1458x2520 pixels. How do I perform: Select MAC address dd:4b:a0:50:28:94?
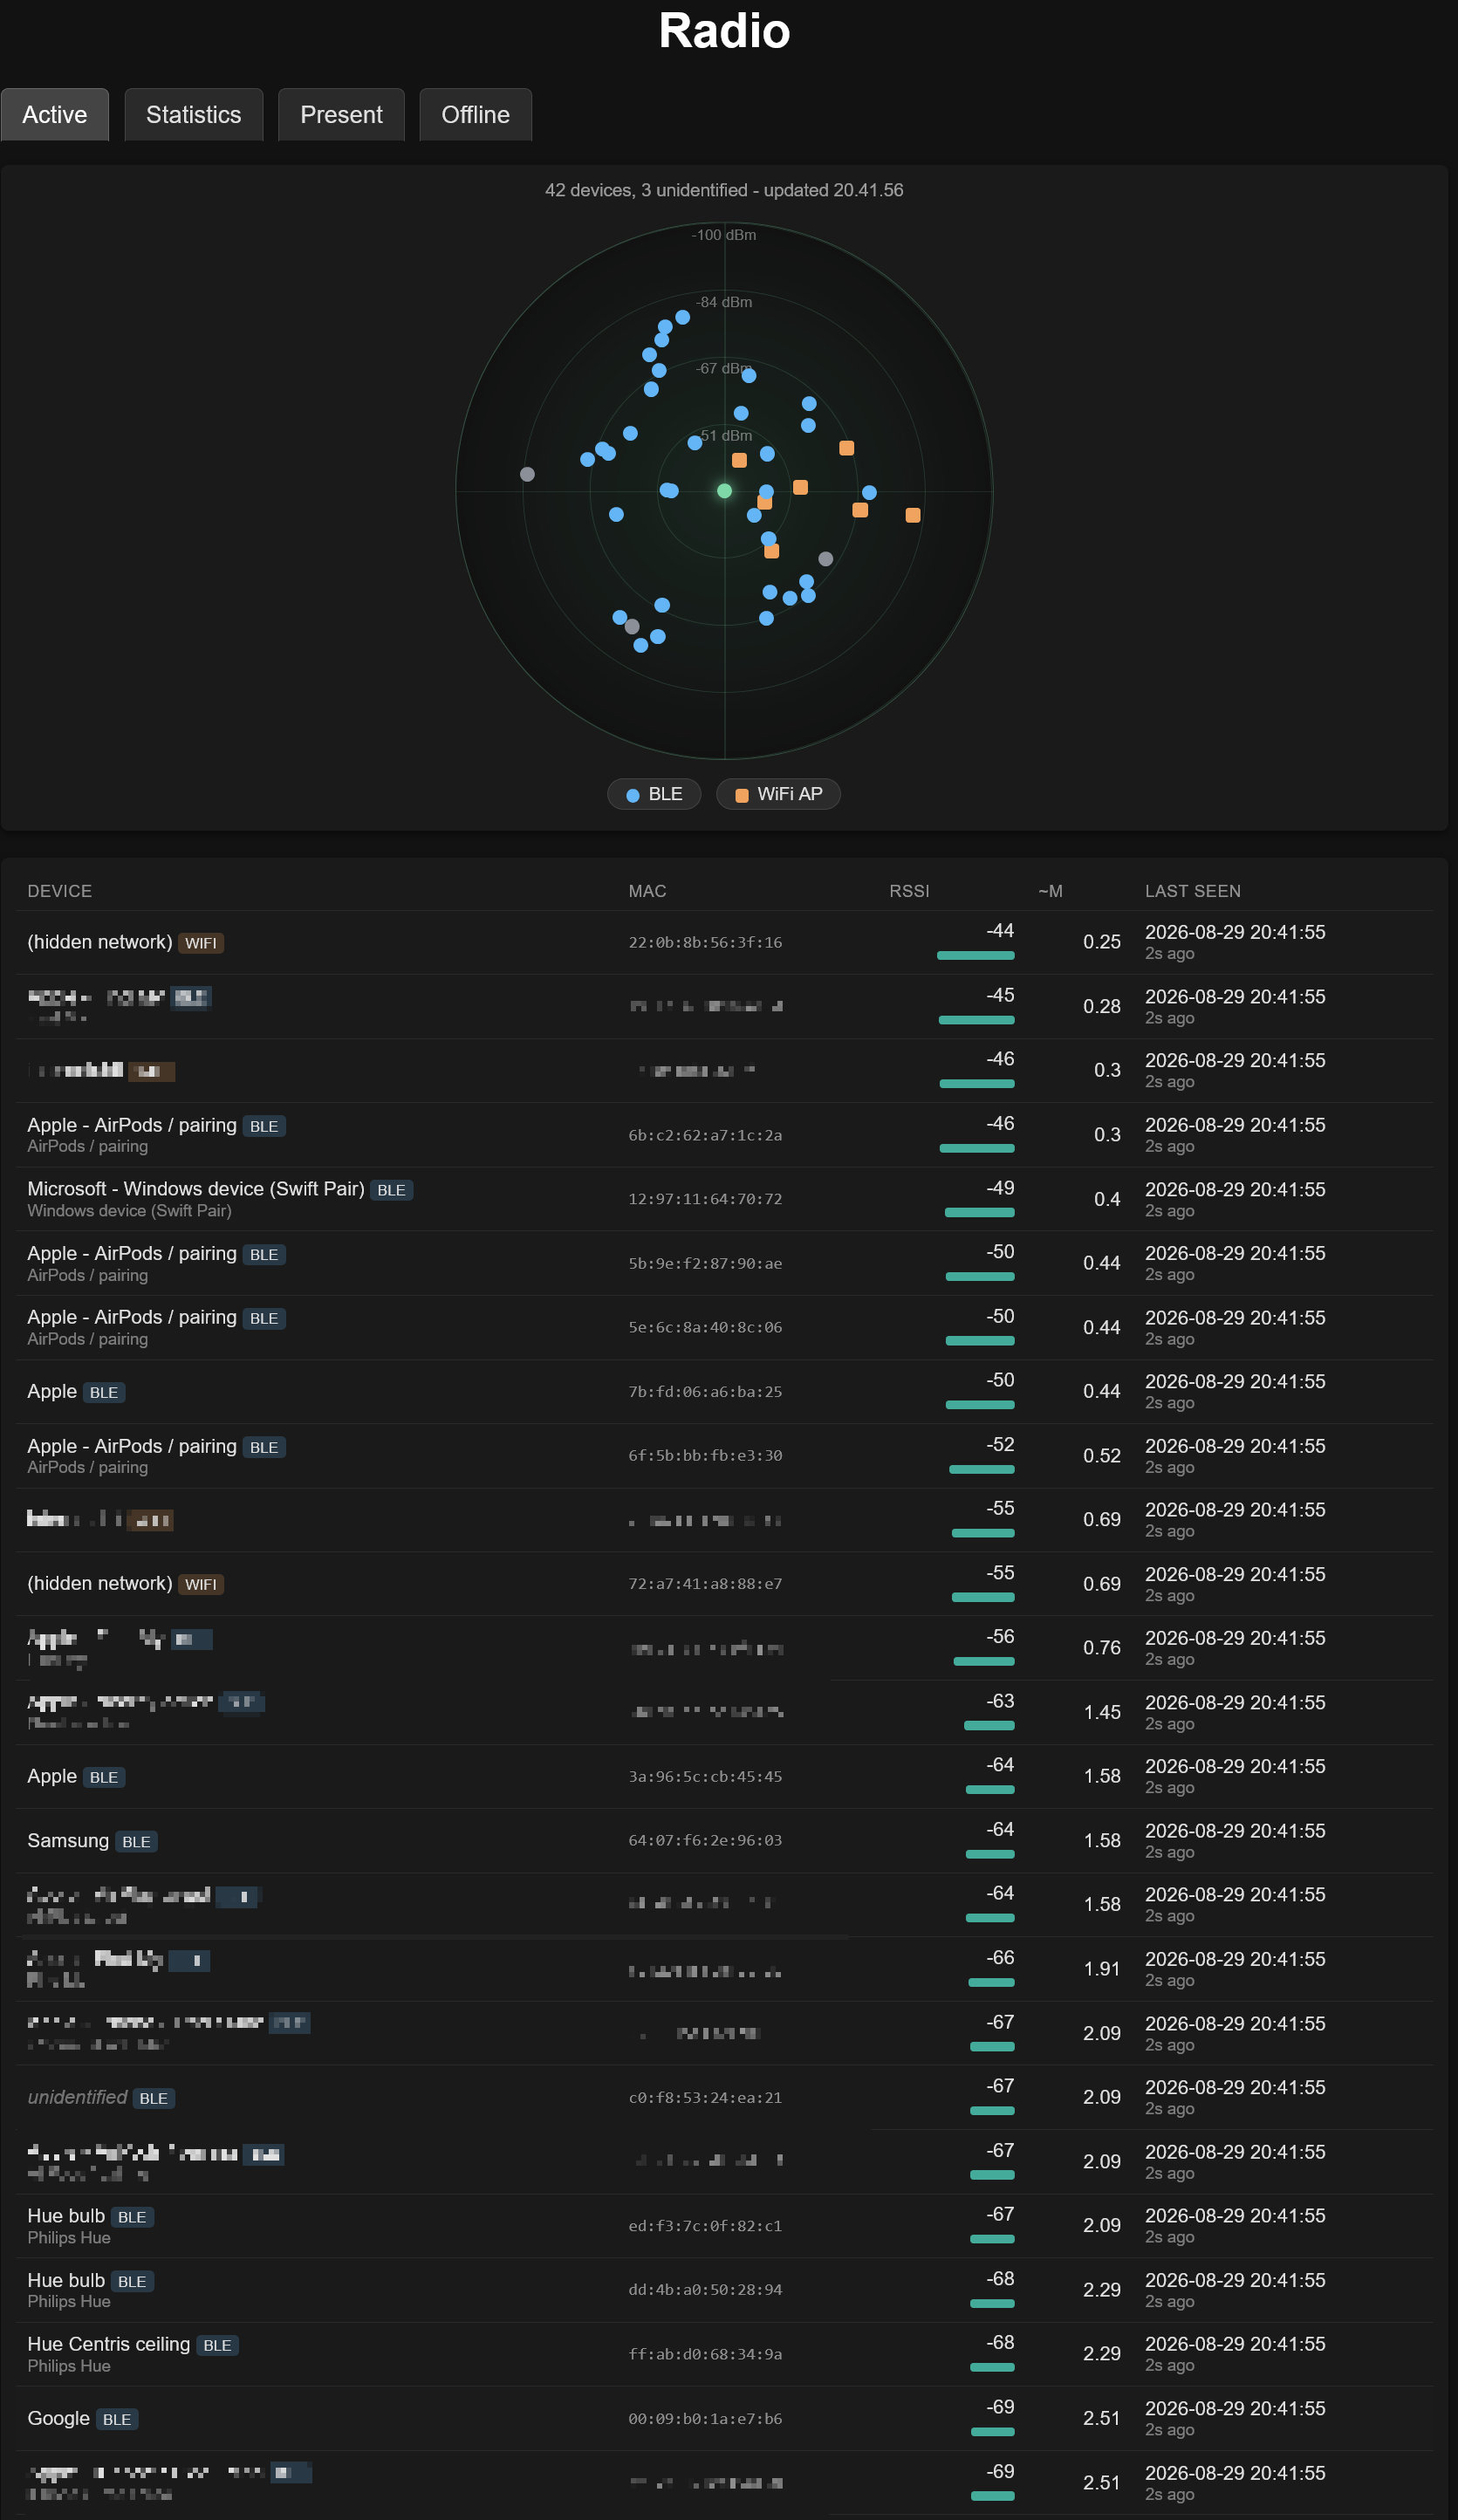tap(705, 2289)
